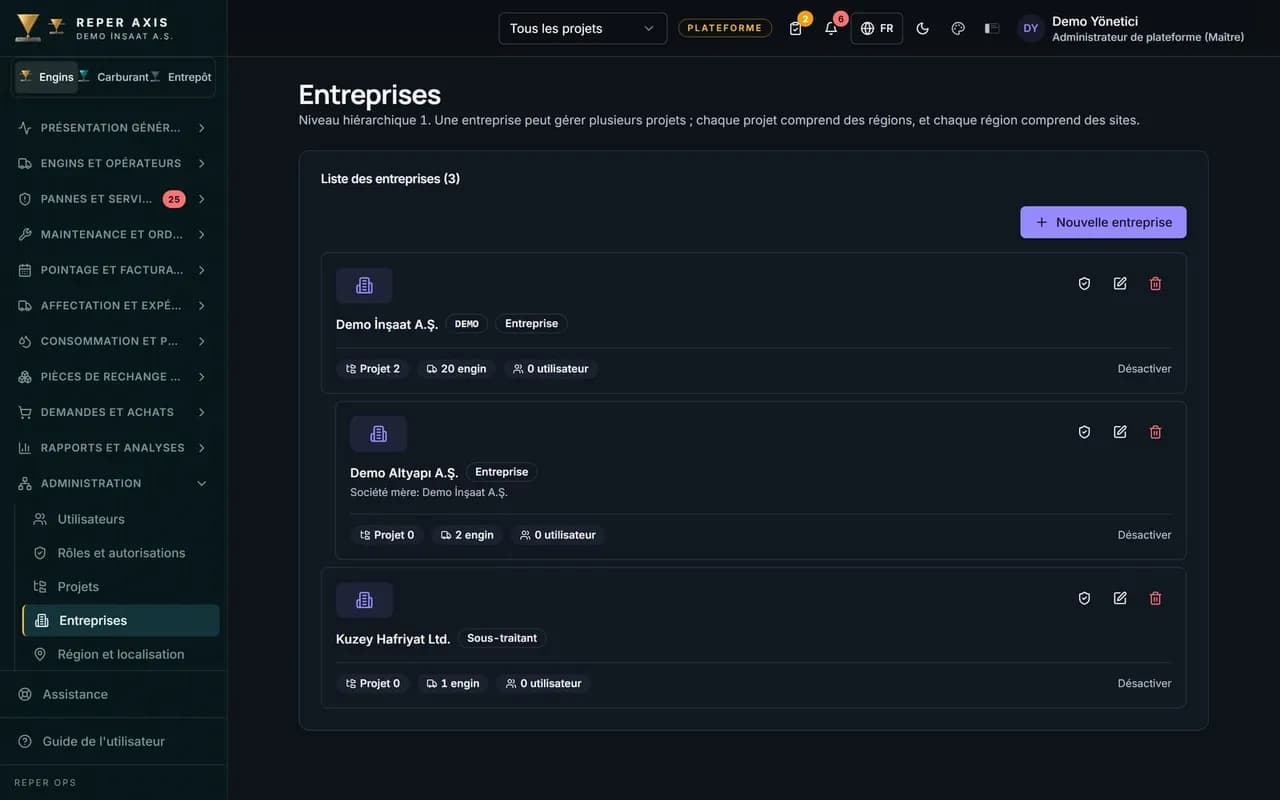The height and width of the screenshot is (800, 1280).
Task: Open Guide de l'utilisateur link
Action: (x=103, y=742)
